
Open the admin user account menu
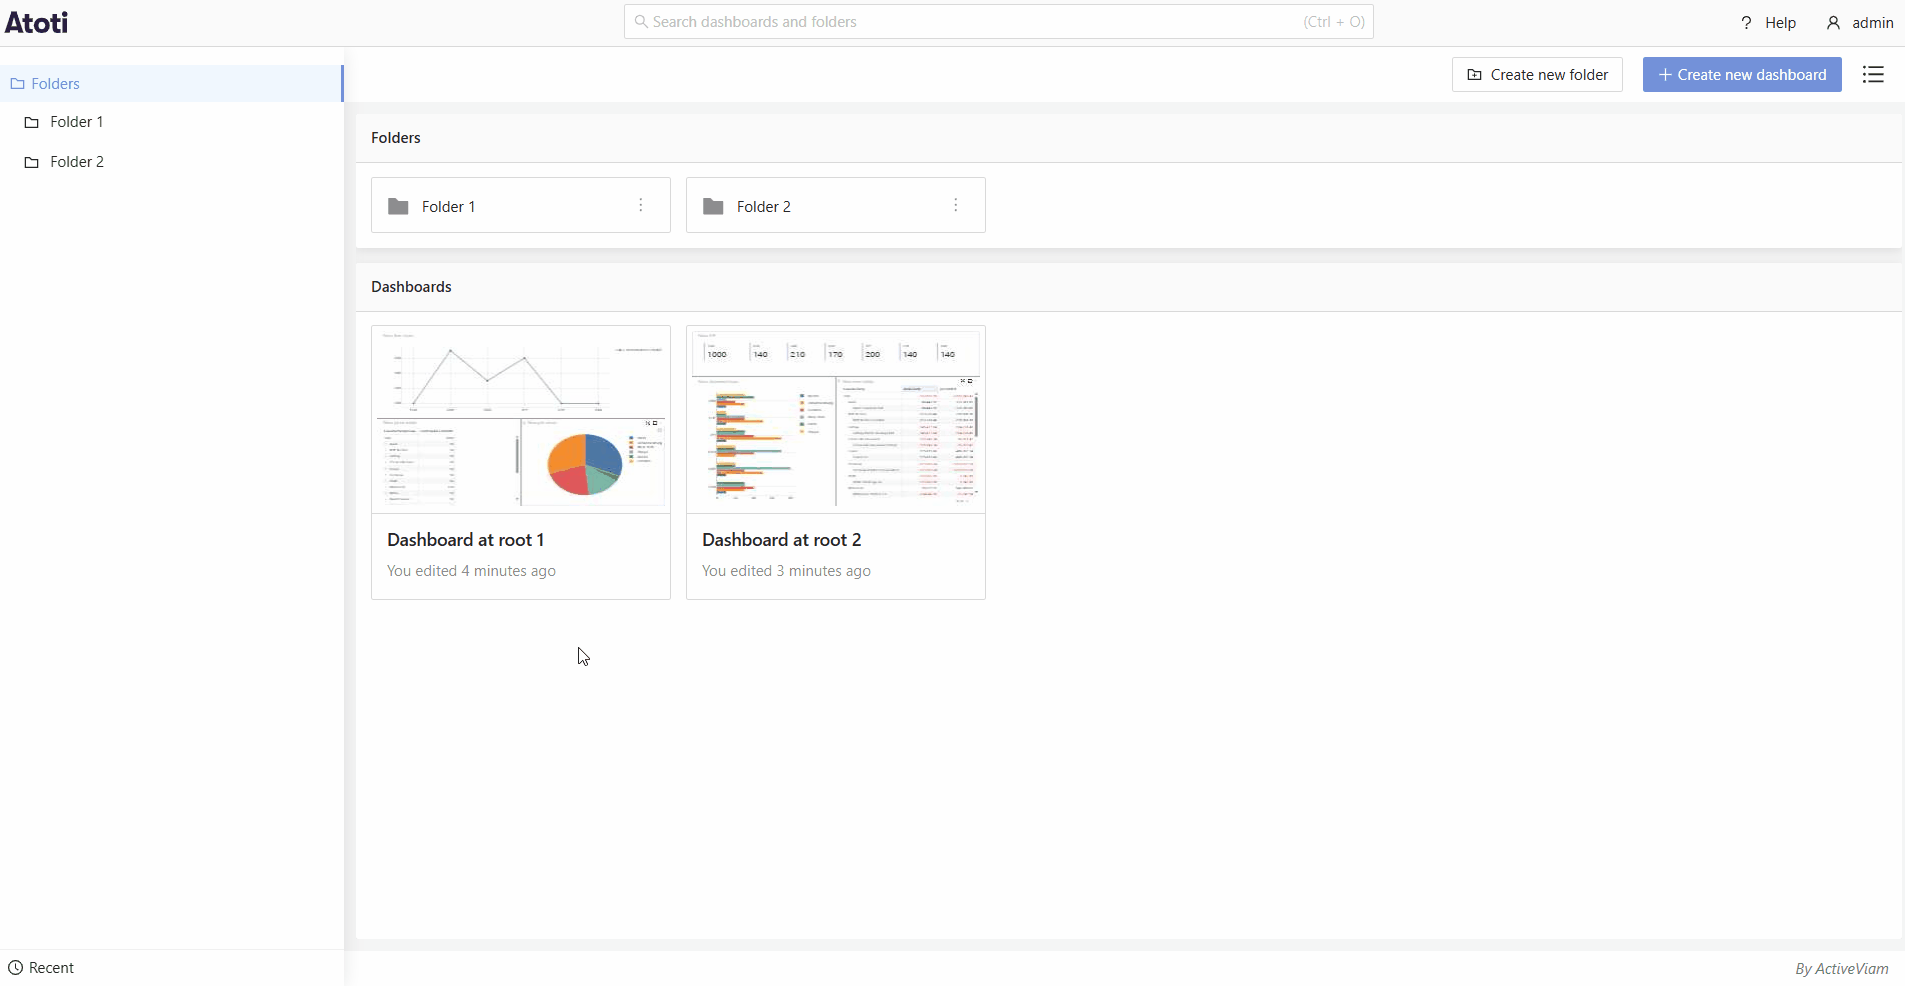[x=1860, y=22]
